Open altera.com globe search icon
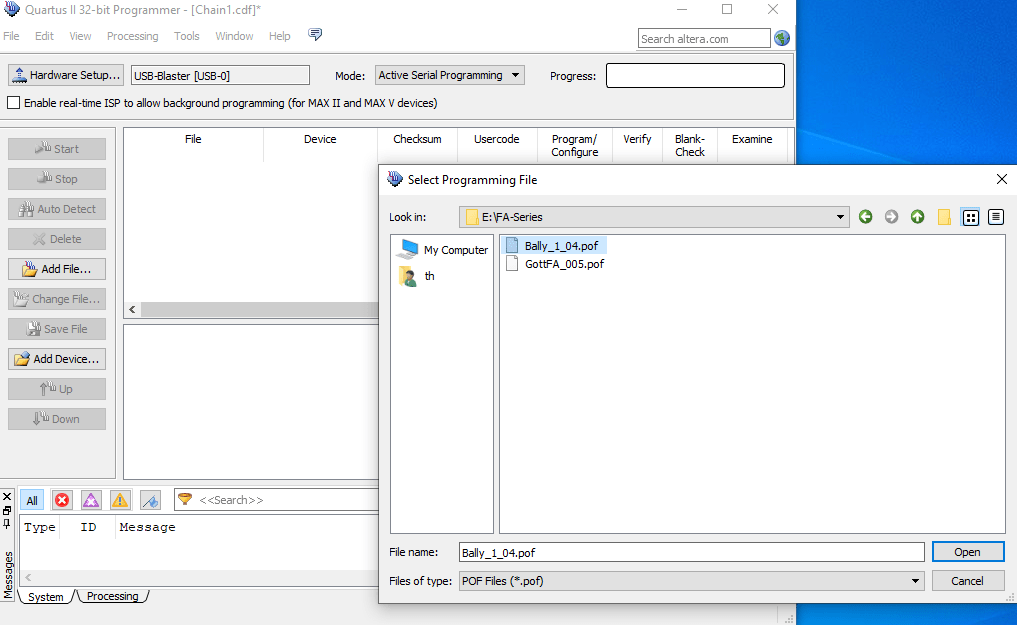Viewport: 1017px width, 625px height. click(x=782, y=38)
